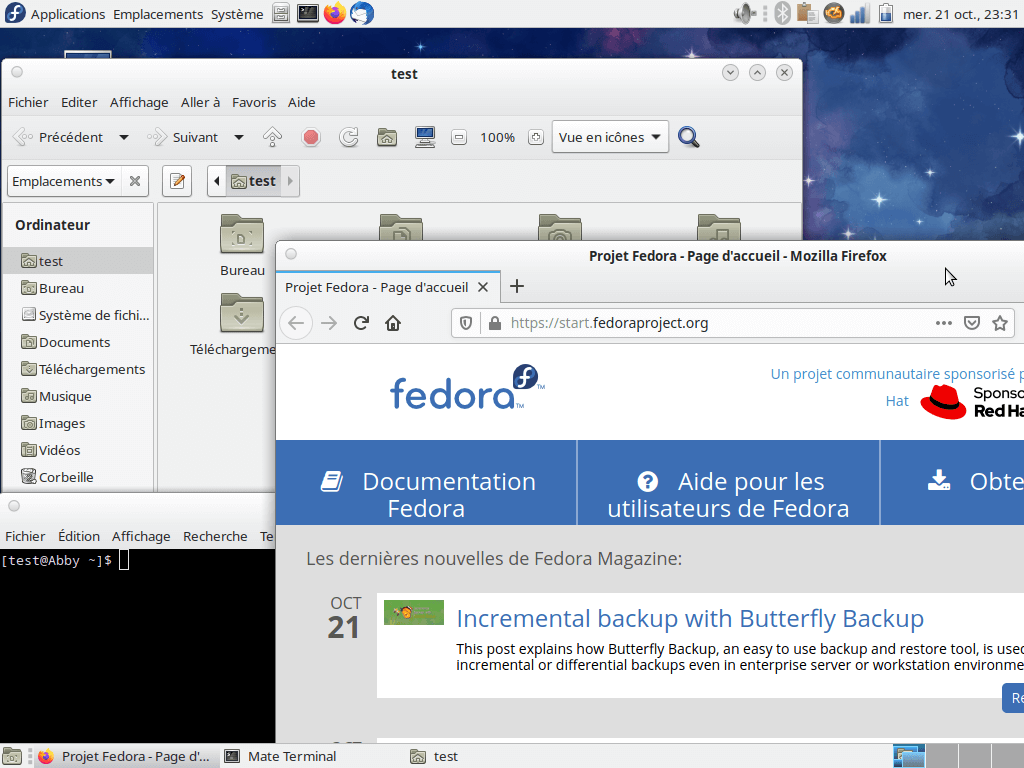1024x768 pixels.
Task: Open Incremental backup with Butterfly Backup article
Action: (690, 618)
